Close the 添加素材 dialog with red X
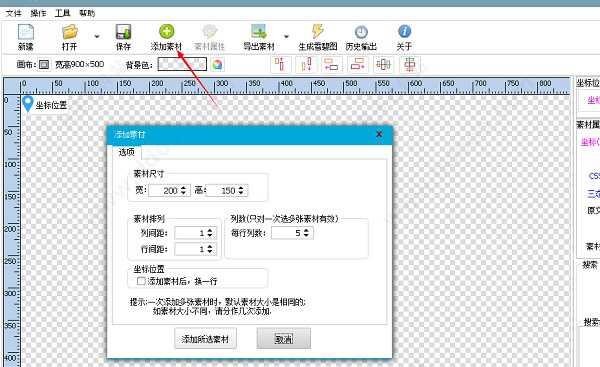 [379, 134]
